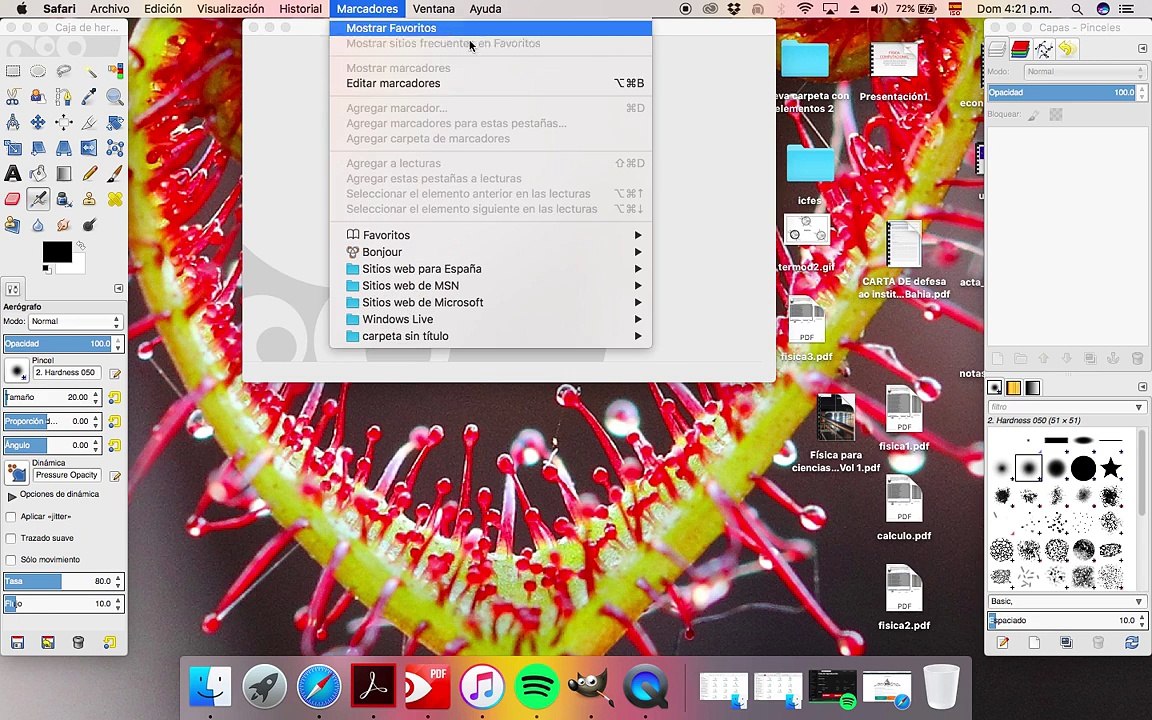Open the brush editor pencil button in Pinceles panel

(1002, 642)
